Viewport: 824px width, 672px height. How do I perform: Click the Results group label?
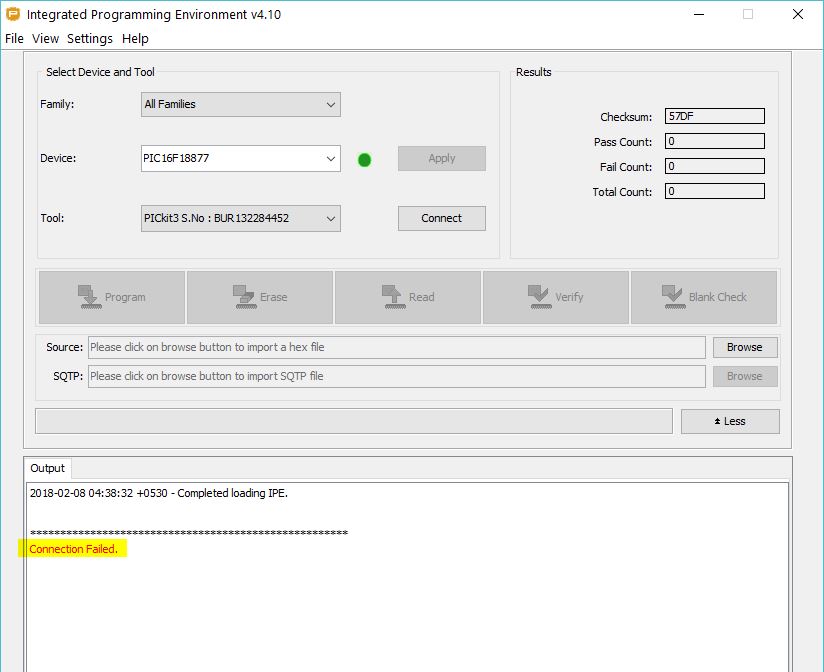click(533, 72)
